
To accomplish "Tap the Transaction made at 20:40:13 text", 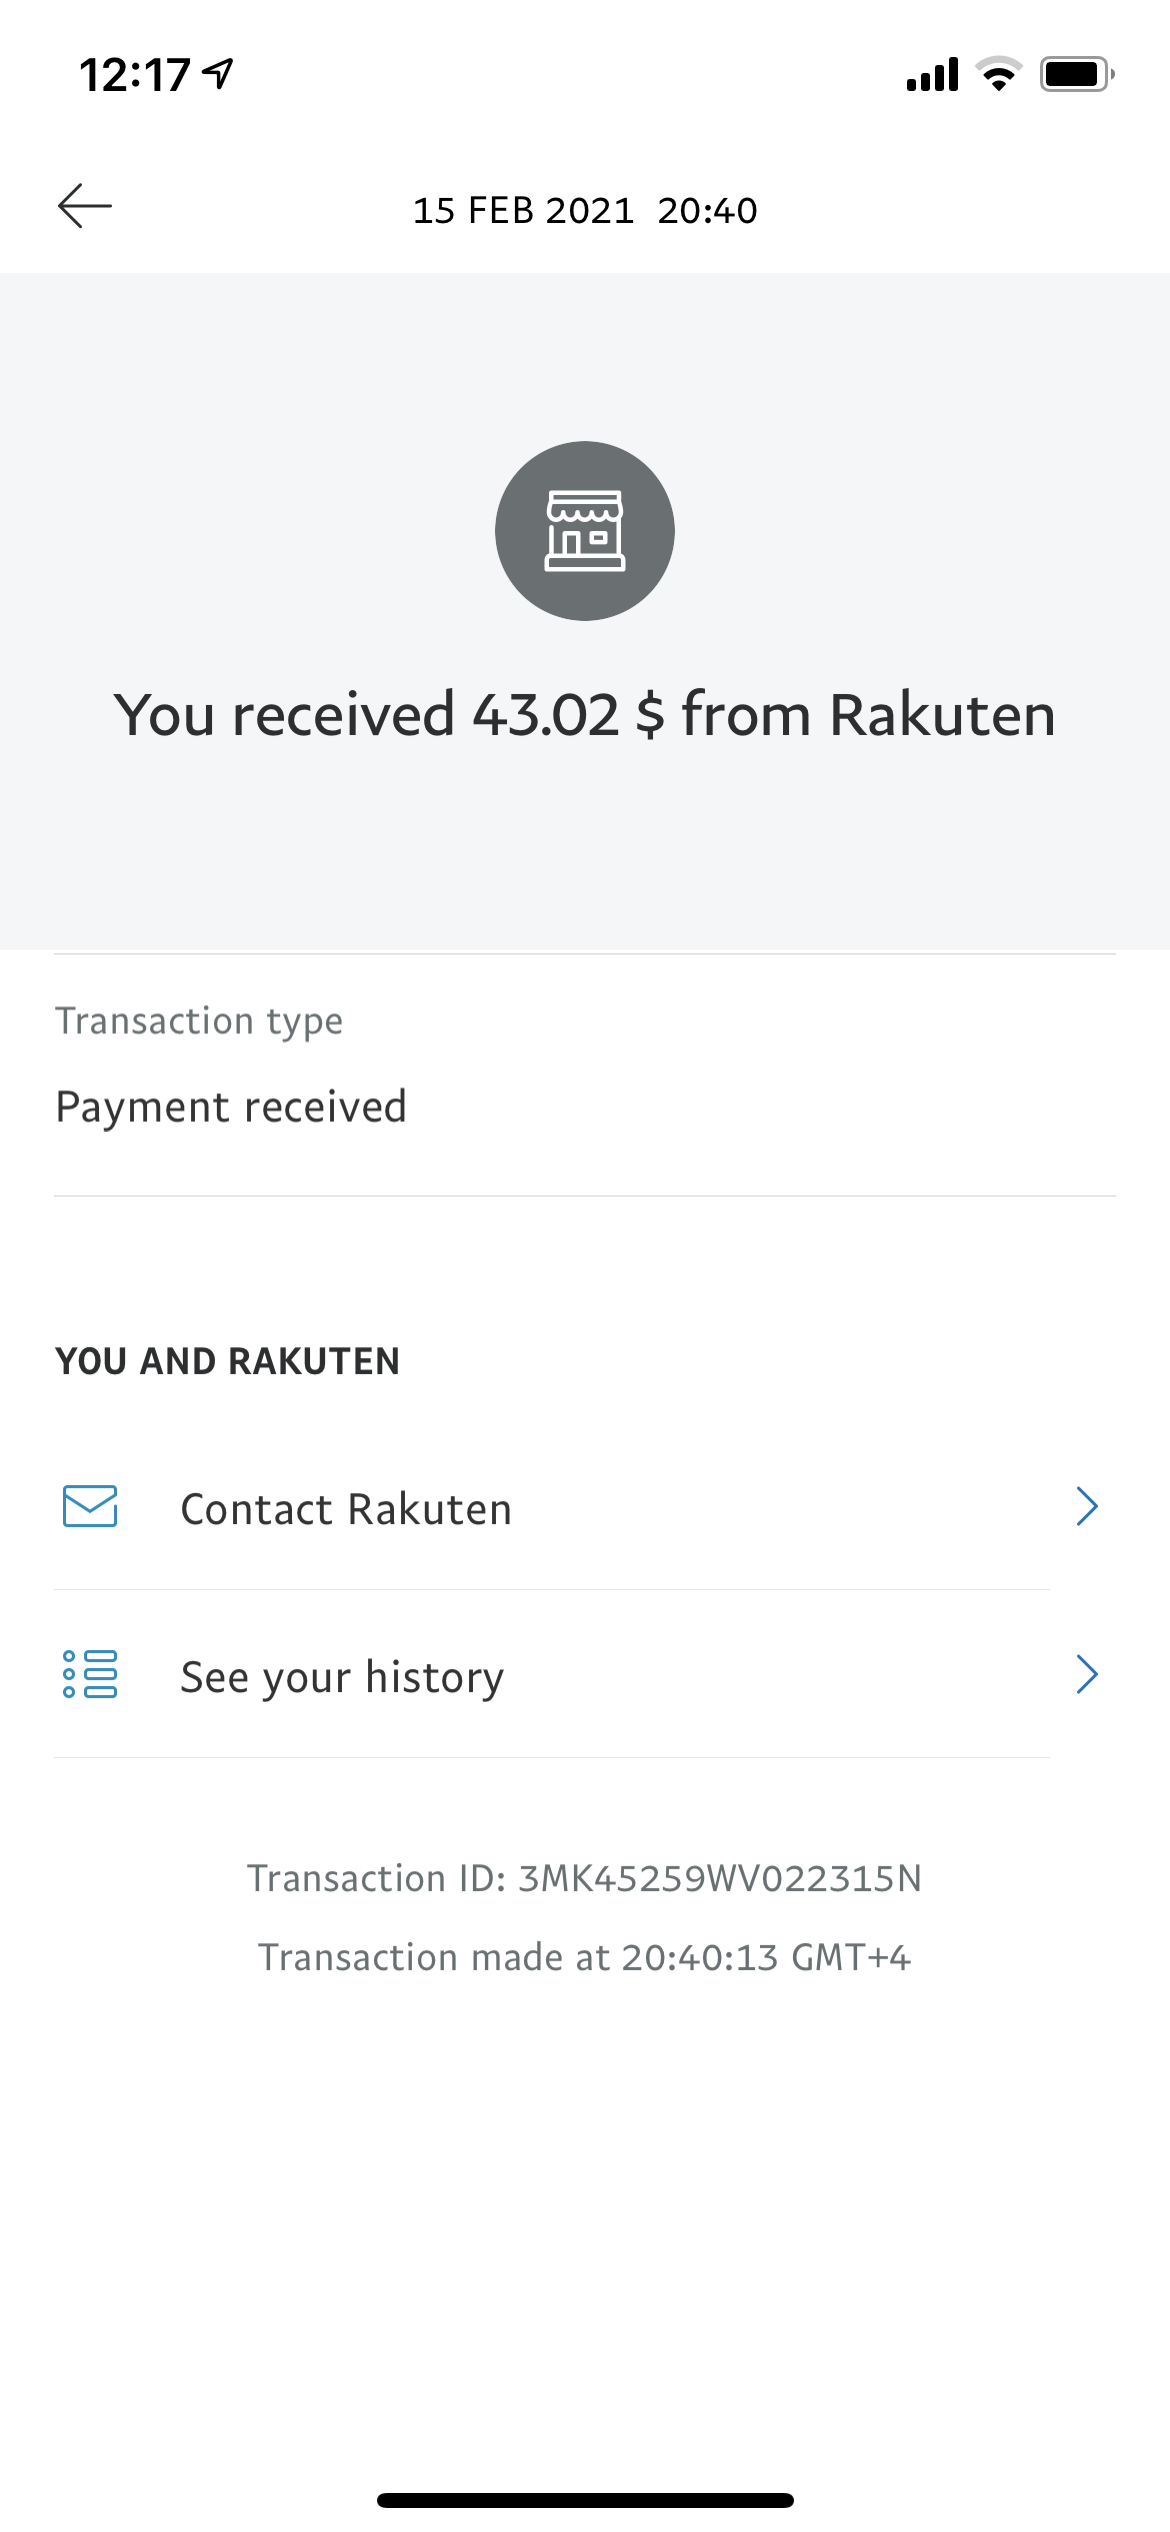I will [585, 1957].
